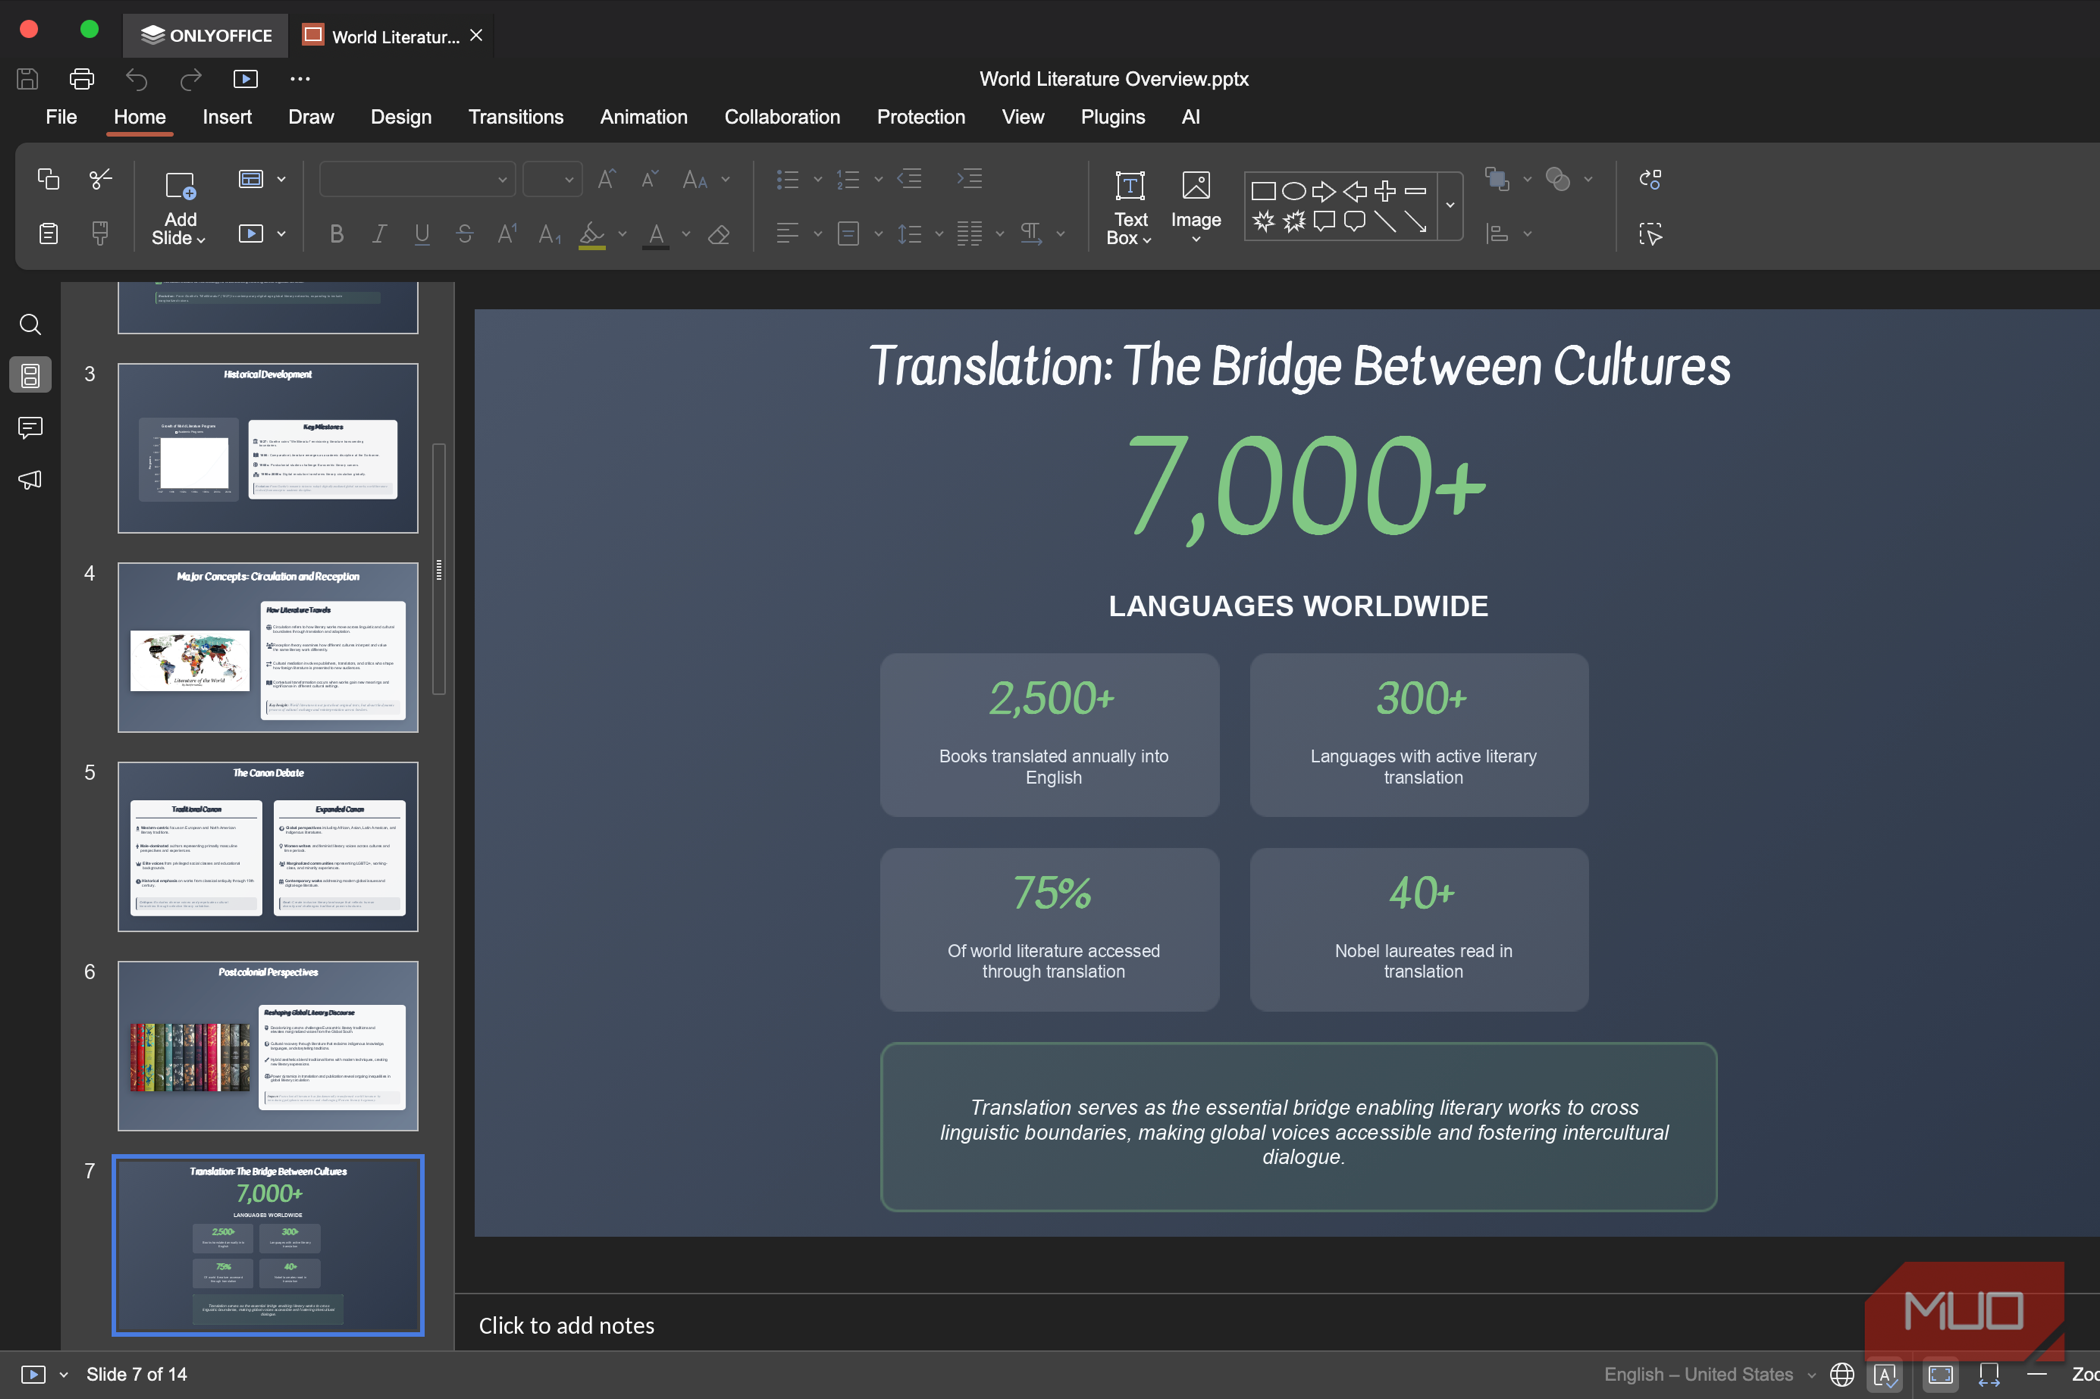
Task: Open the bullets list dropdown arrow
Action: (x=817, y=180)
